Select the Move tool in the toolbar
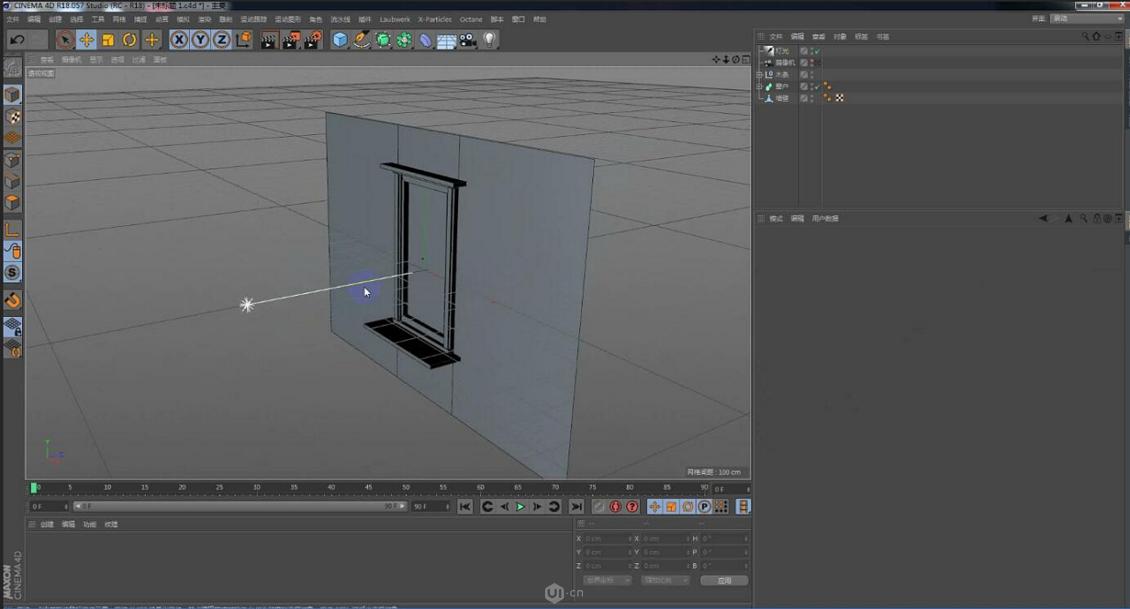The height and width of the screenshot is (609, 1130). (x=88, y=40)
